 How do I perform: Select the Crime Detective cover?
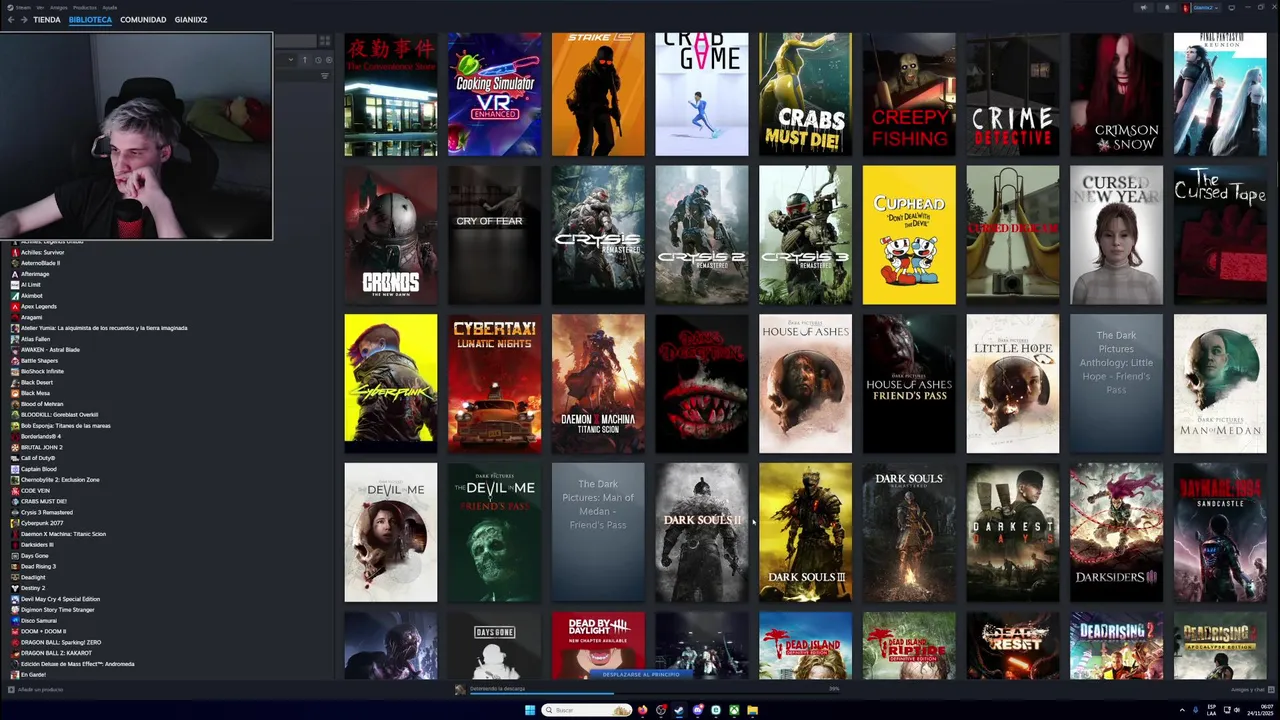click(x=1012, y=94)
